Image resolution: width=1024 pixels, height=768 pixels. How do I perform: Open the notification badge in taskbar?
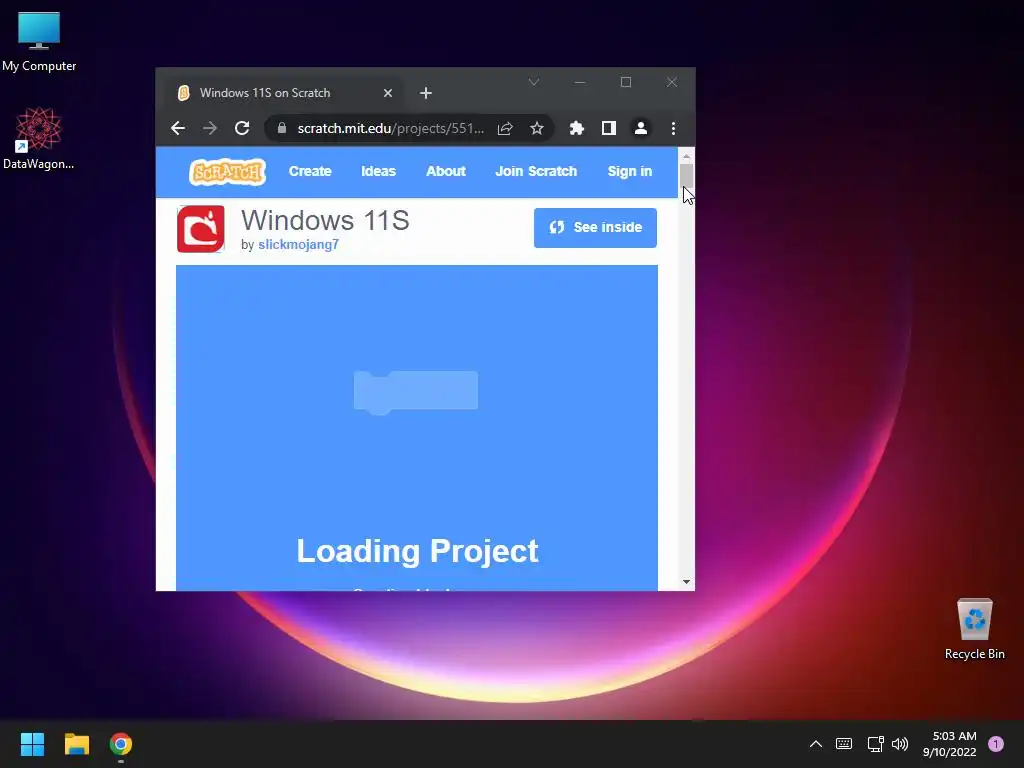coord(996,744)
